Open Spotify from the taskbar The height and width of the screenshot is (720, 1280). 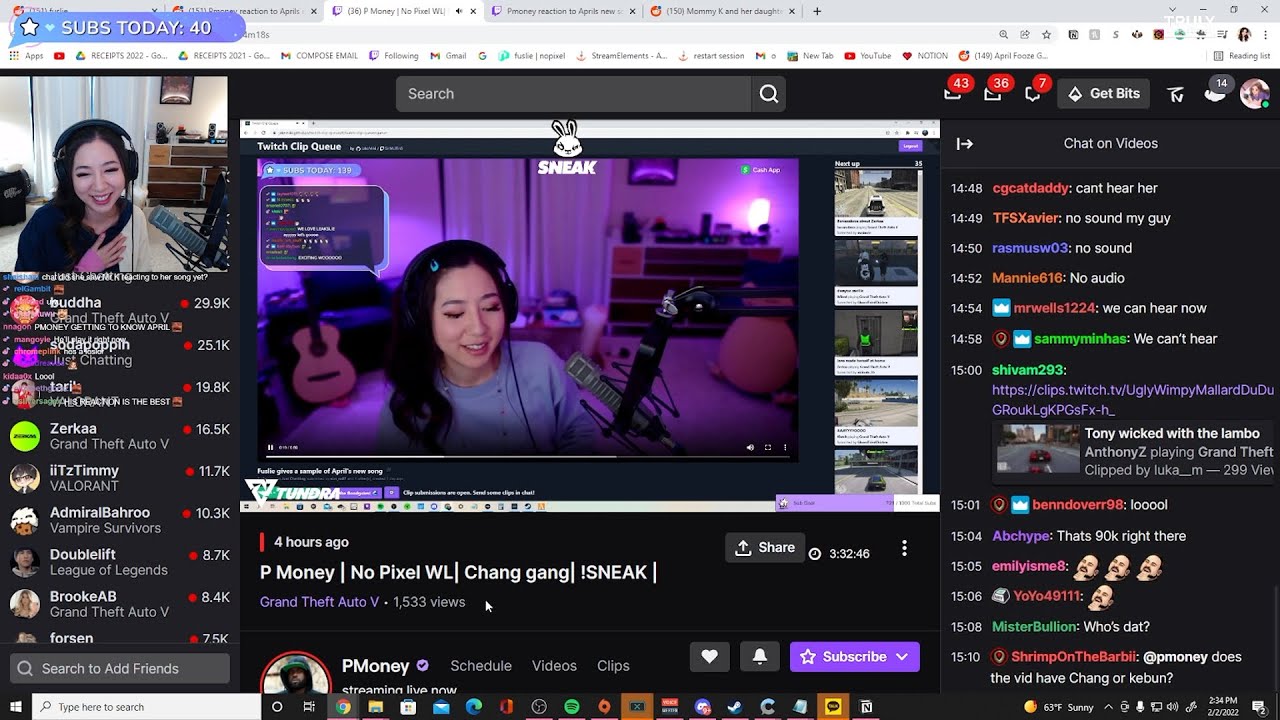click(571, 707)
